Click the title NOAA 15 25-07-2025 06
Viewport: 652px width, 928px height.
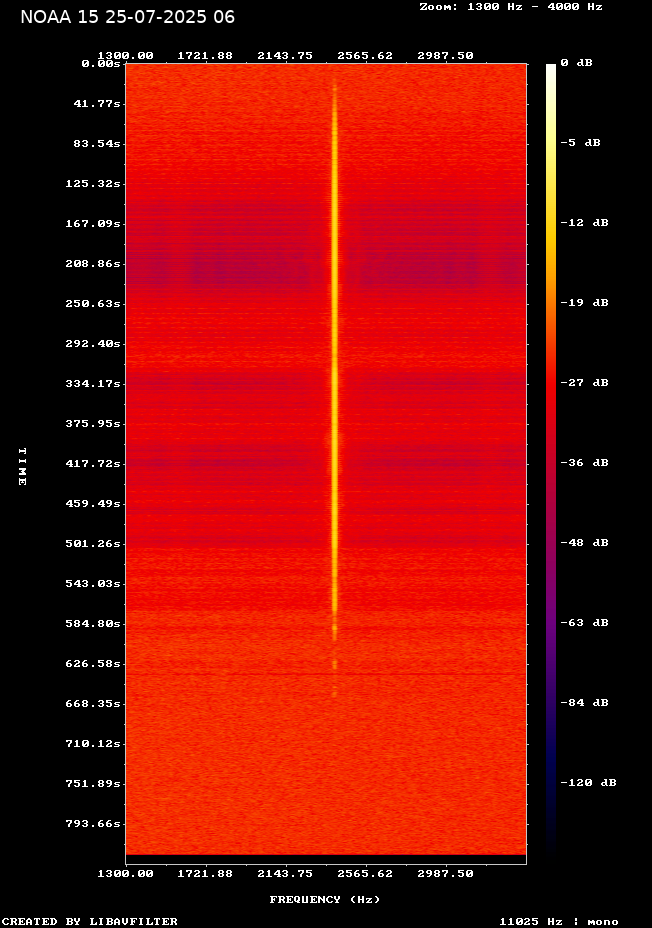click(x=127, y=17)
